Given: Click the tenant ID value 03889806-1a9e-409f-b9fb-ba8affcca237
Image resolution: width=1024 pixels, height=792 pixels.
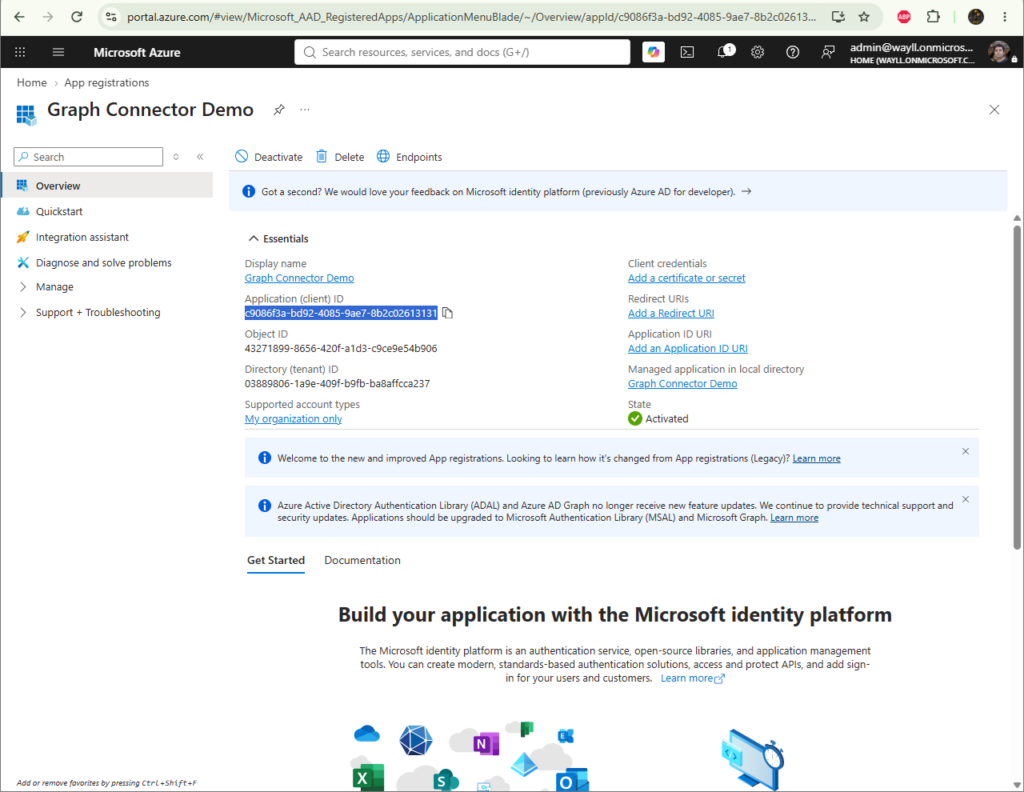Looking at the screenshot, I should click(x=337, y=384).
